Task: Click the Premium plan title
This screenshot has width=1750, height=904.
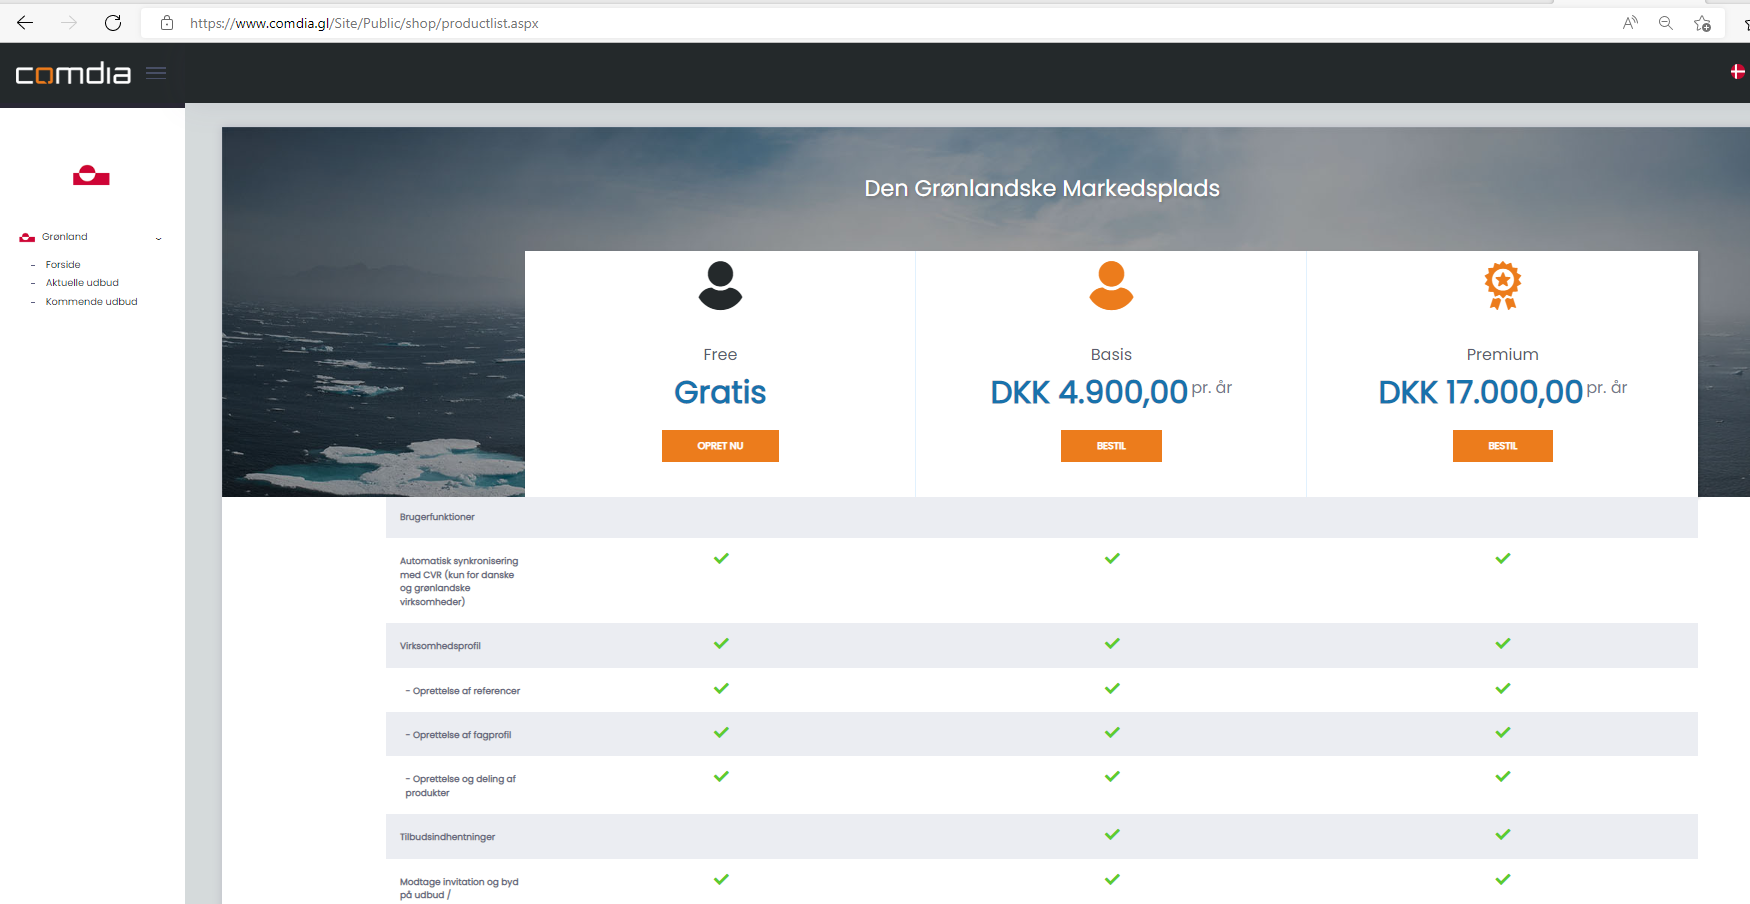Action: [1502, 355]
